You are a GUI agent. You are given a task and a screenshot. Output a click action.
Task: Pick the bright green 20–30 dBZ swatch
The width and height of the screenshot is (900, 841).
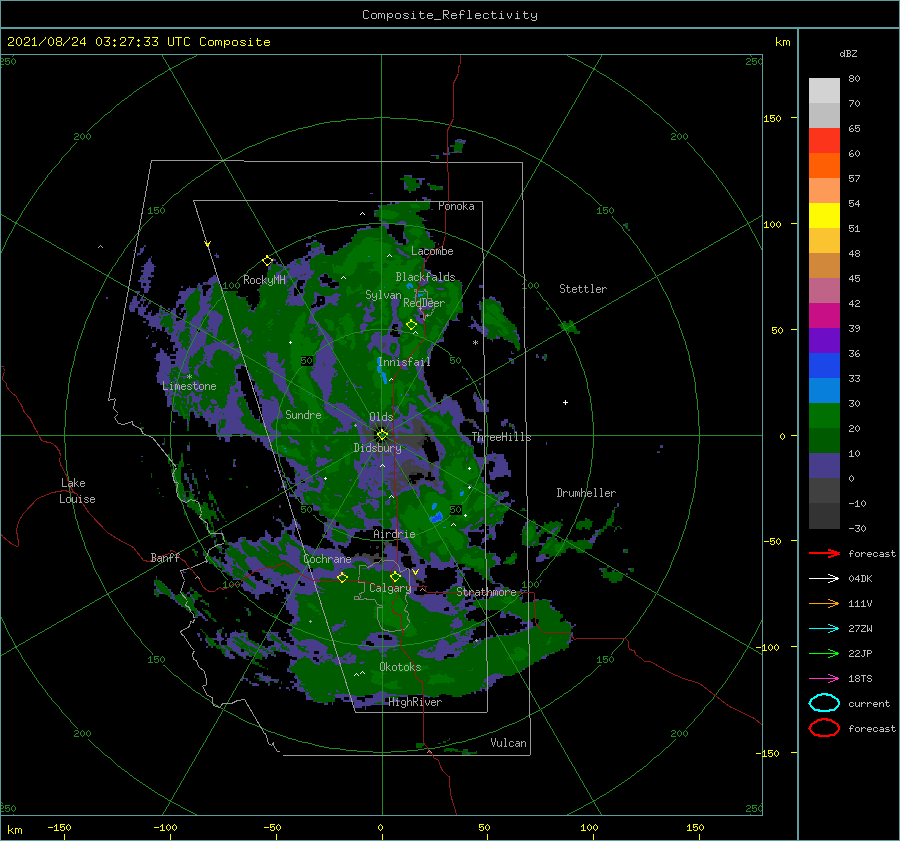tap(824, 415)
